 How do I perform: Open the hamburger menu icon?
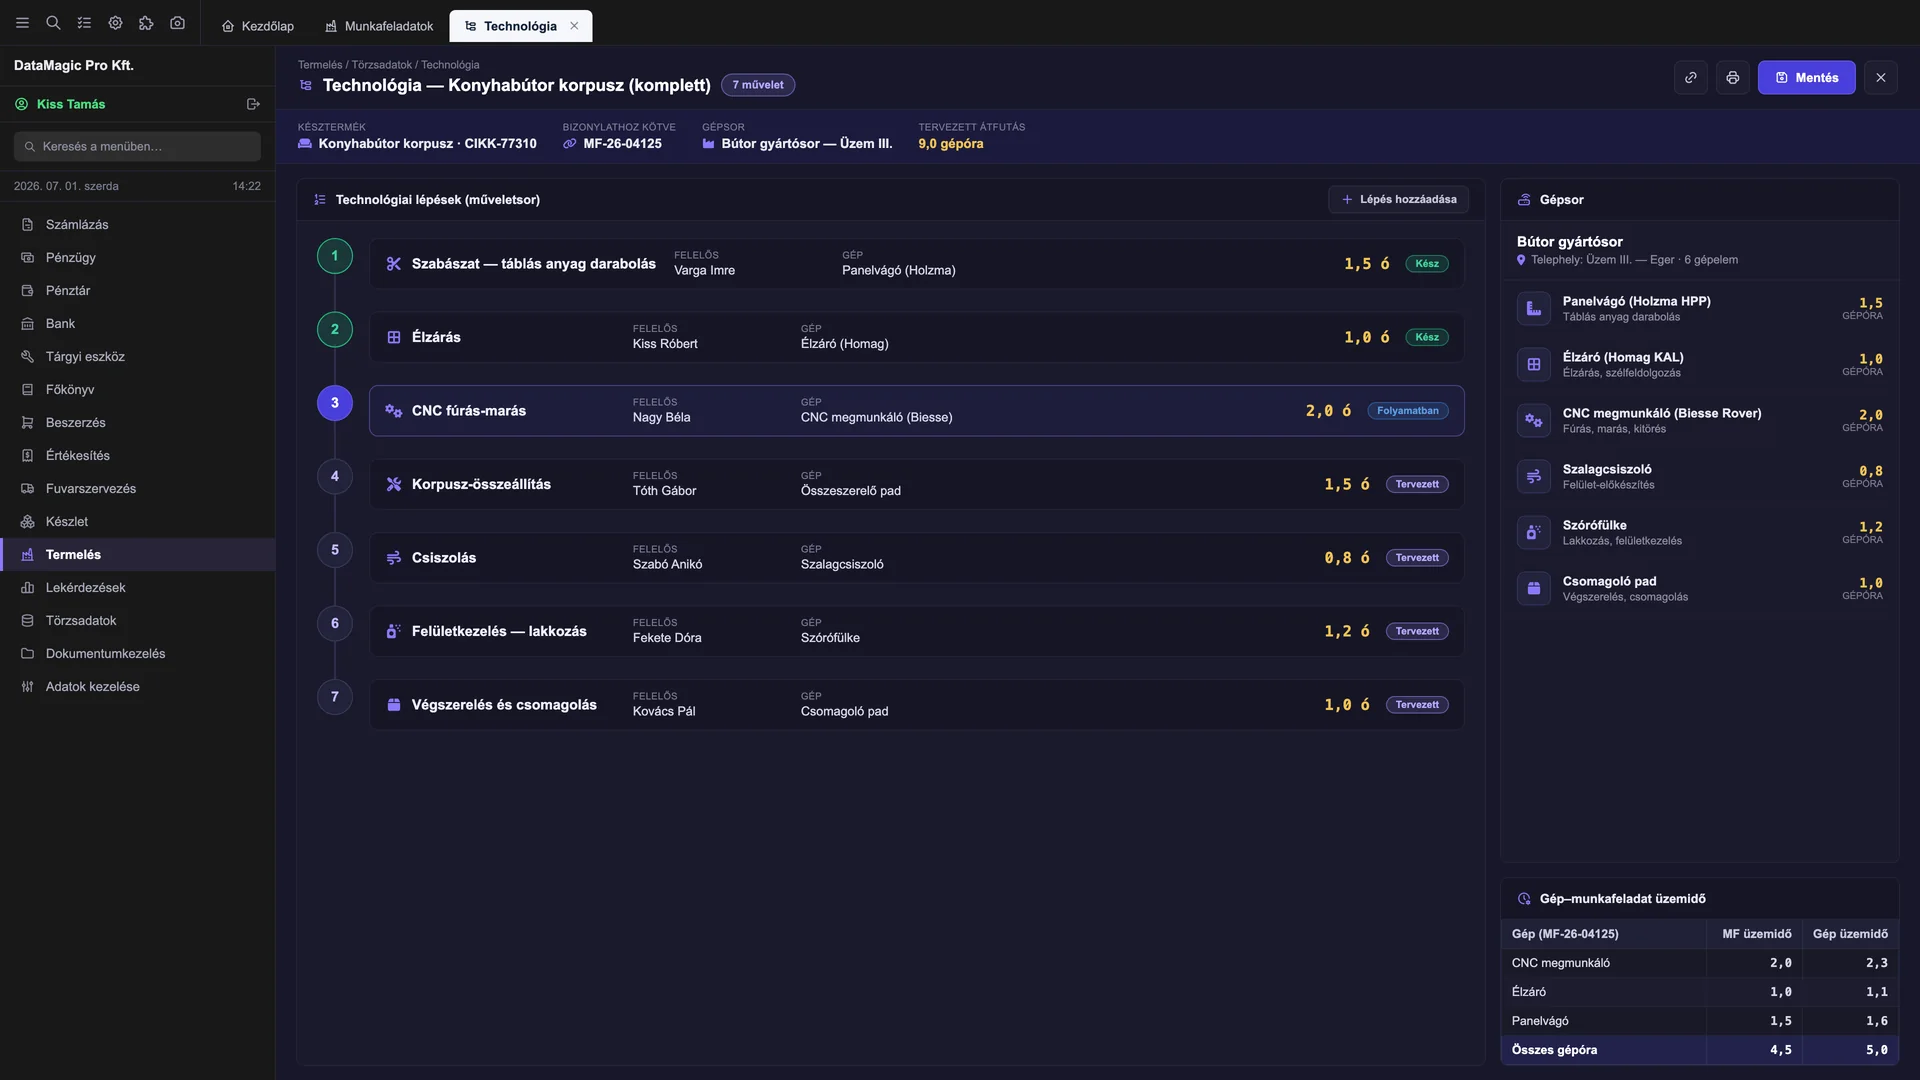coord(22,23)
